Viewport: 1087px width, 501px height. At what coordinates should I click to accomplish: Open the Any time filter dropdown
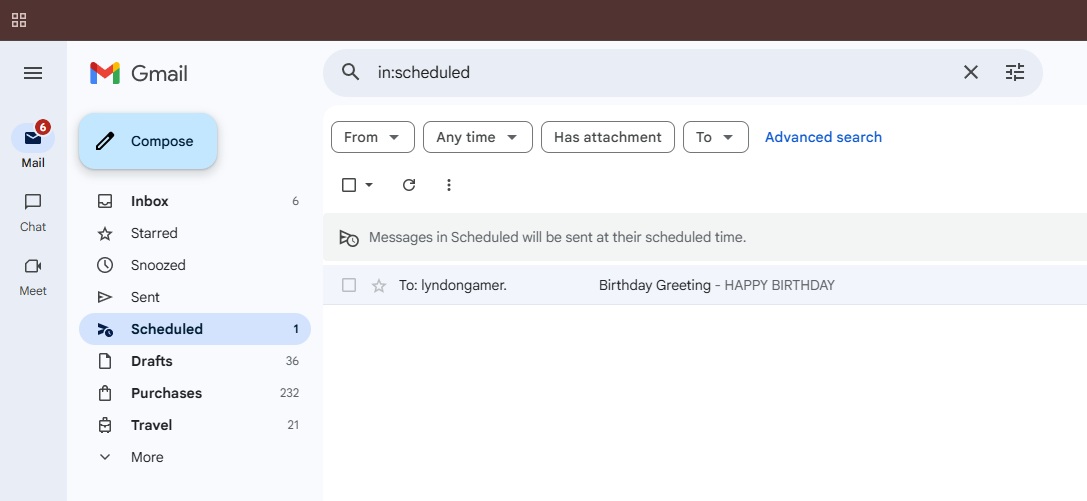[477, 137]
